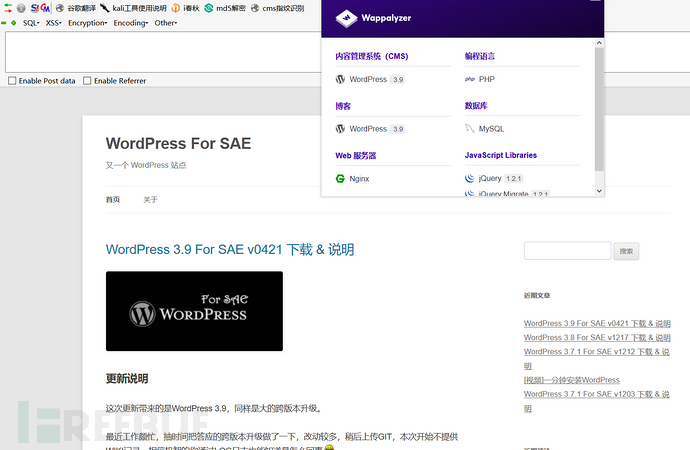Open the SQL dropdown menu
Viewport: 690px width, 450px height.
click(31, 23)
